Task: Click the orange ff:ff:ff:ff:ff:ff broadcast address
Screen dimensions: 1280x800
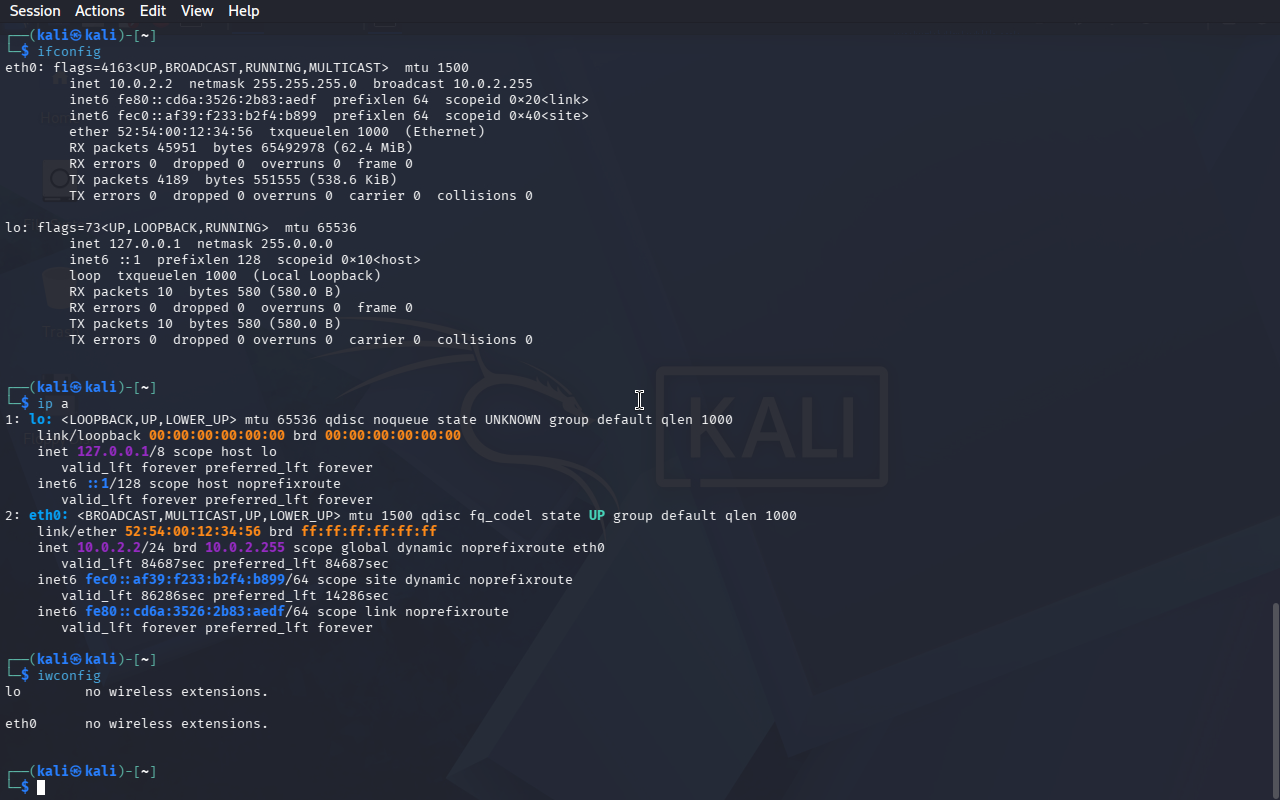Action: 369,532
